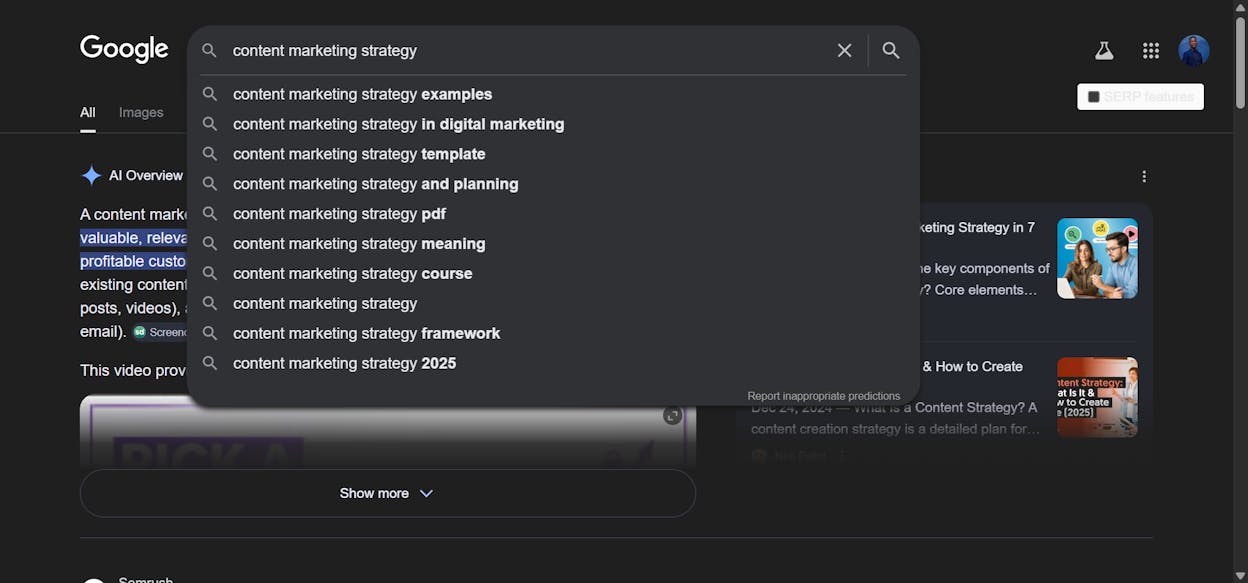Click the Google logo
Screen dimensions: 1248x583
click(x=124, y=49)
